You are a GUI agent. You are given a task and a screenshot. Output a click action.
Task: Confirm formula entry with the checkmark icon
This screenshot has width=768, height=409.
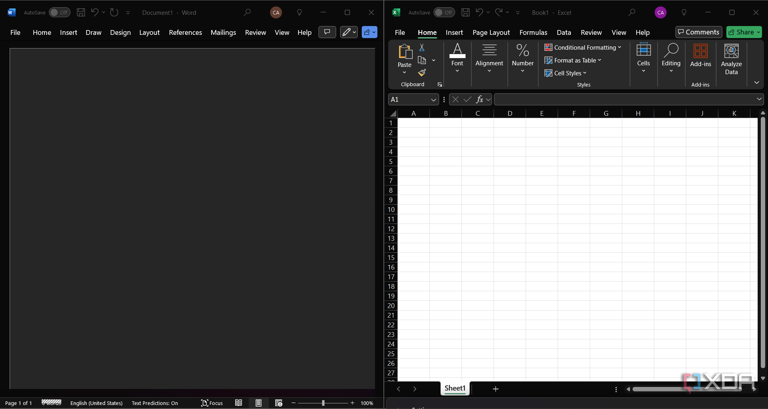click(x=467, y=99)
